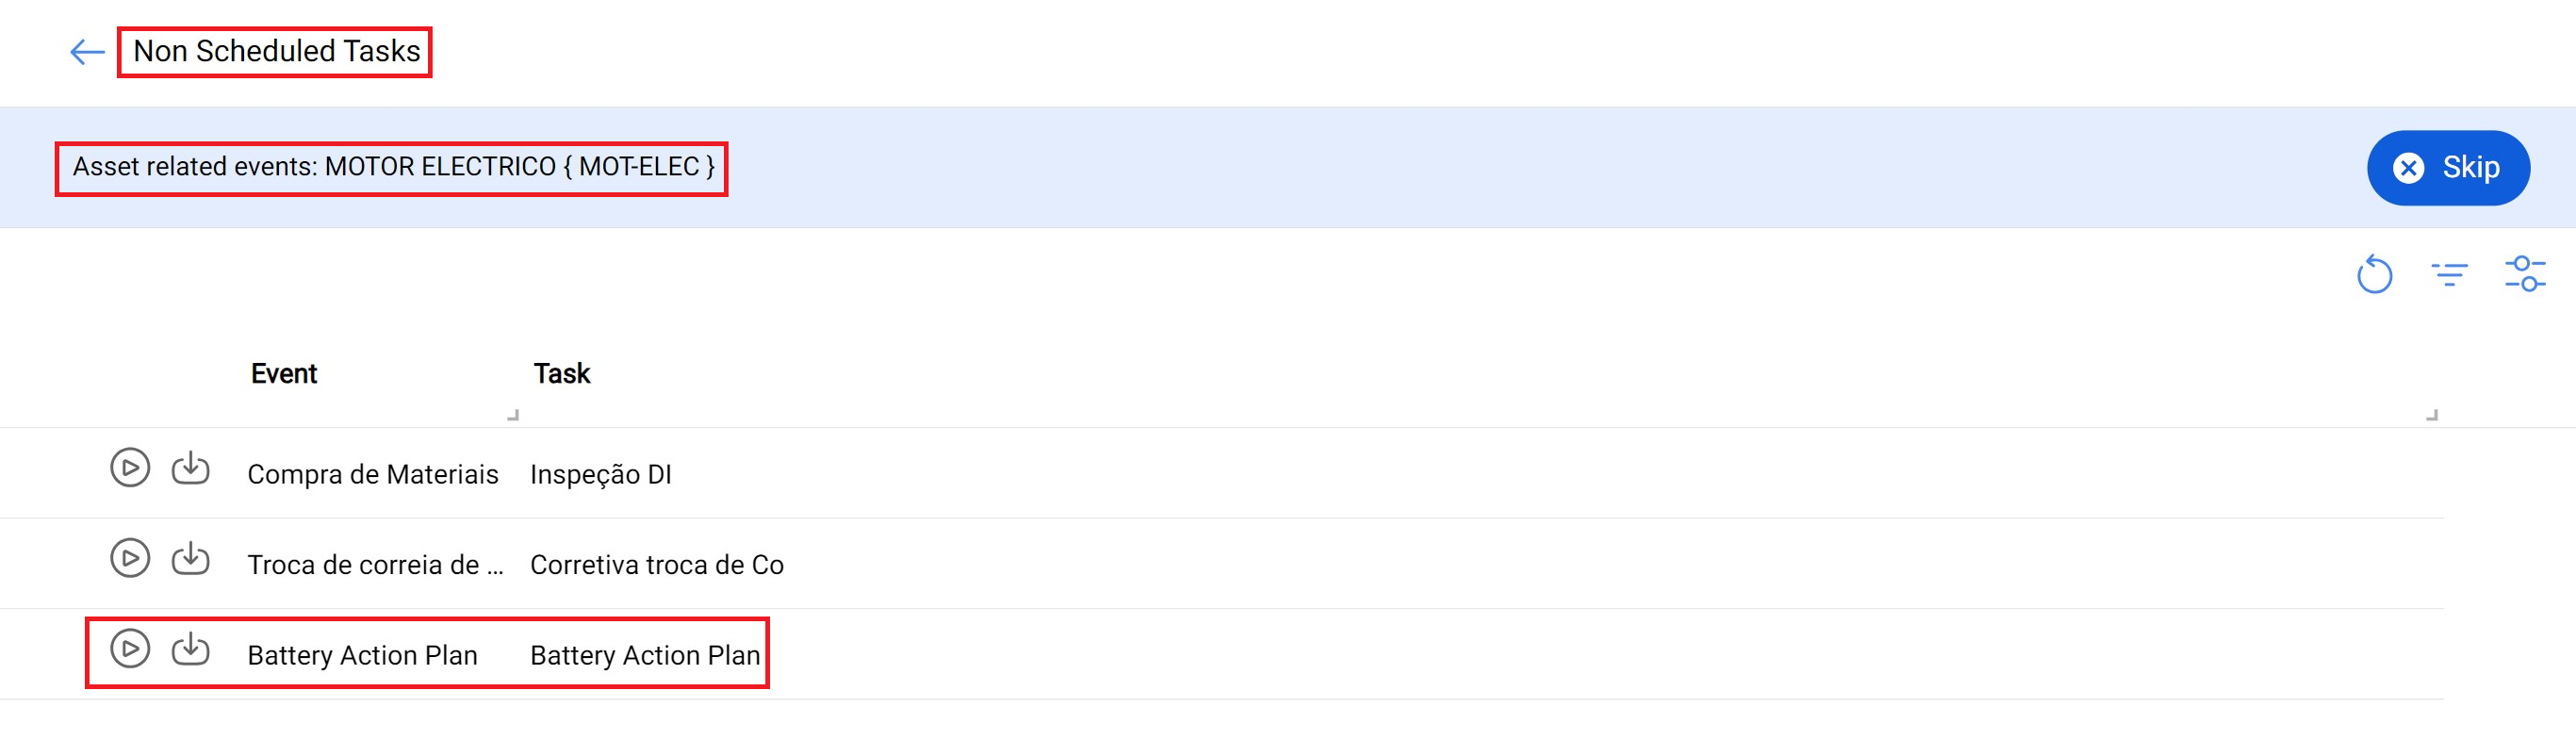Download the Battery Action Plan event
This screenshot has height=740, width=2576.
(x=190, y=649)
